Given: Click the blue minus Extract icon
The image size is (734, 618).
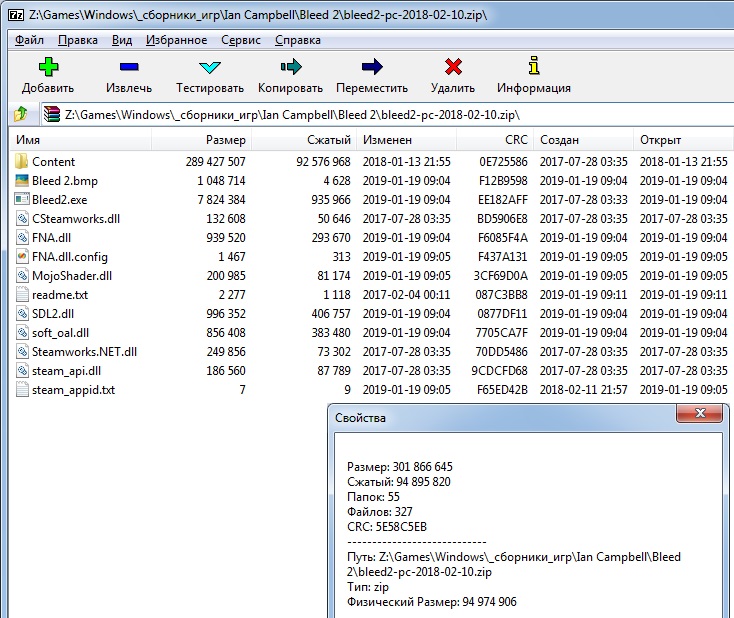Looking at the screenshot, I should [129, 67].
